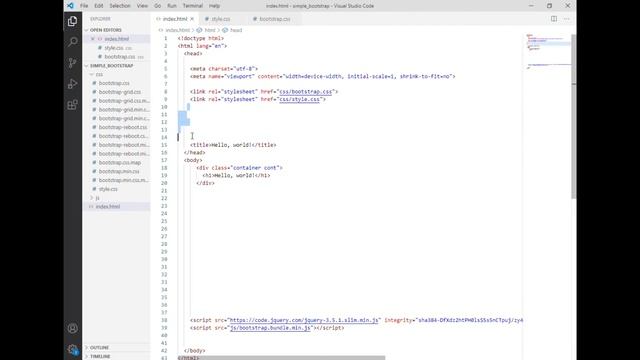640x360 pixels.
Task: Collapse the Open Editors section
Action: click(105, 30)
